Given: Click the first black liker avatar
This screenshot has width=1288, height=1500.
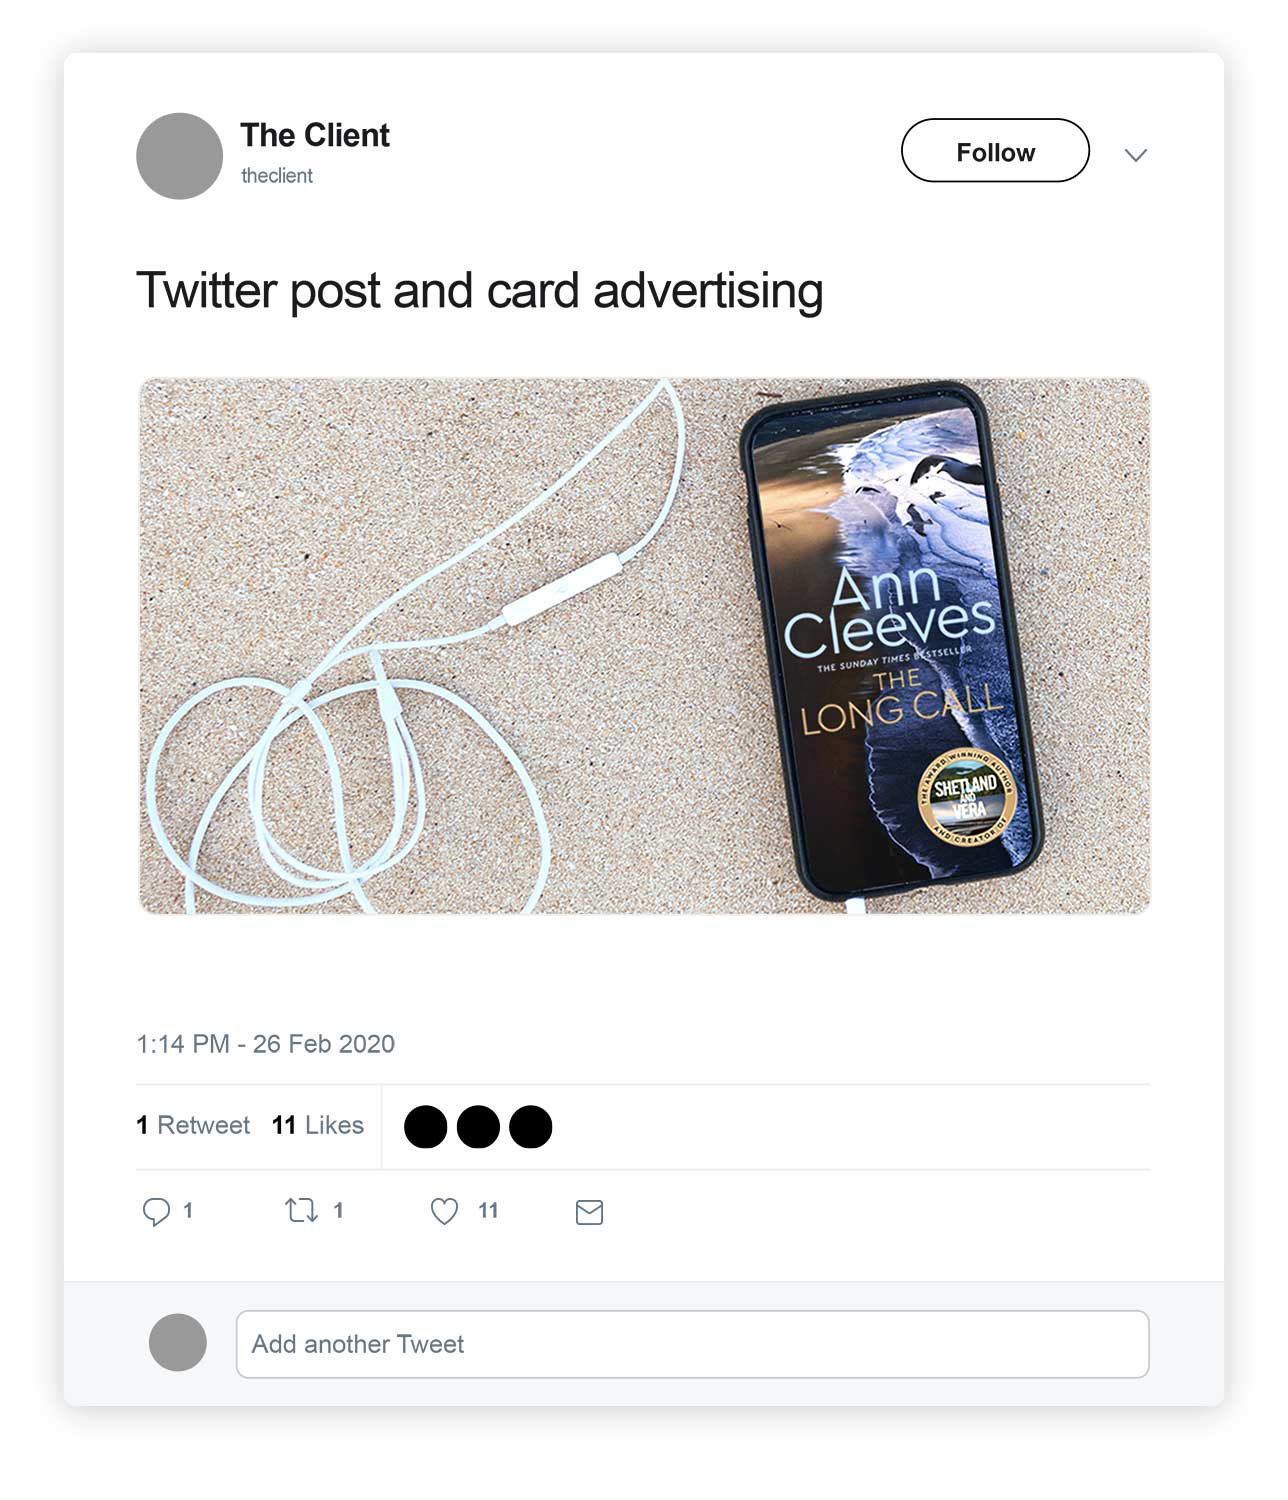Looking at the screenshot, I should coord(426,1127).
